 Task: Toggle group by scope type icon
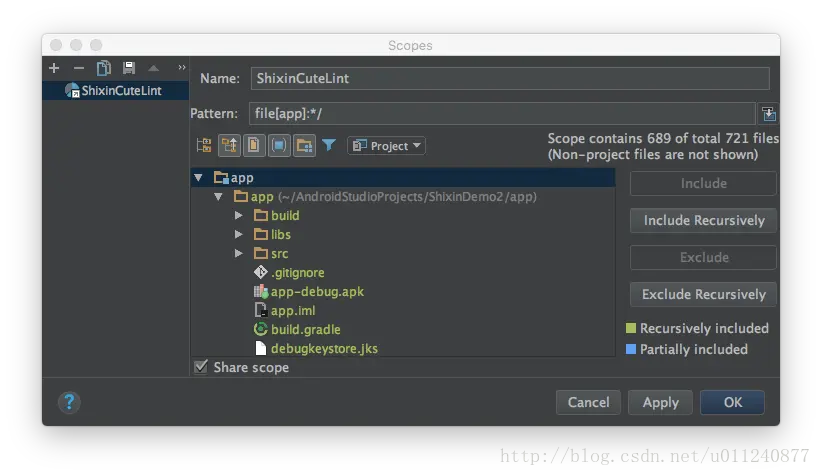pyautogui.click(x=304, y=145)
